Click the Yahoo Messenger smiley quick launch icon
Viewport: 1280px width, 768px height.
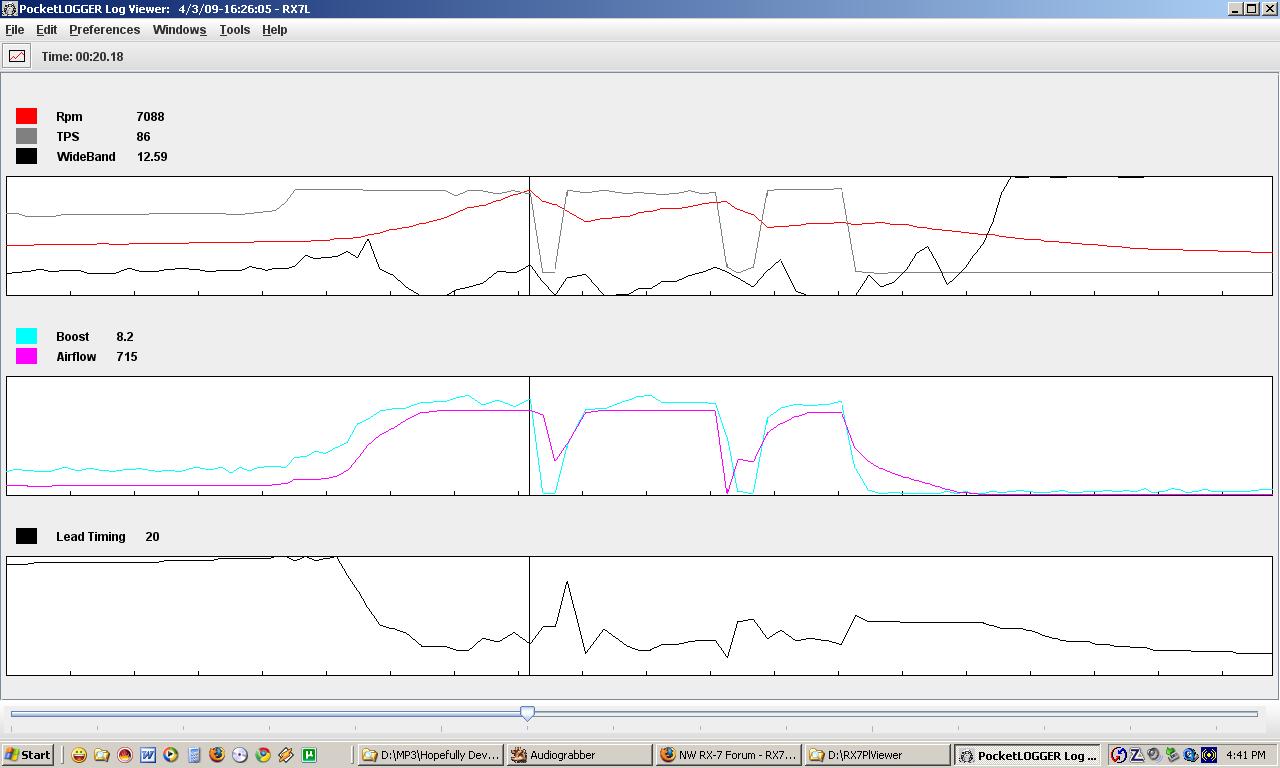coord(79,755)
